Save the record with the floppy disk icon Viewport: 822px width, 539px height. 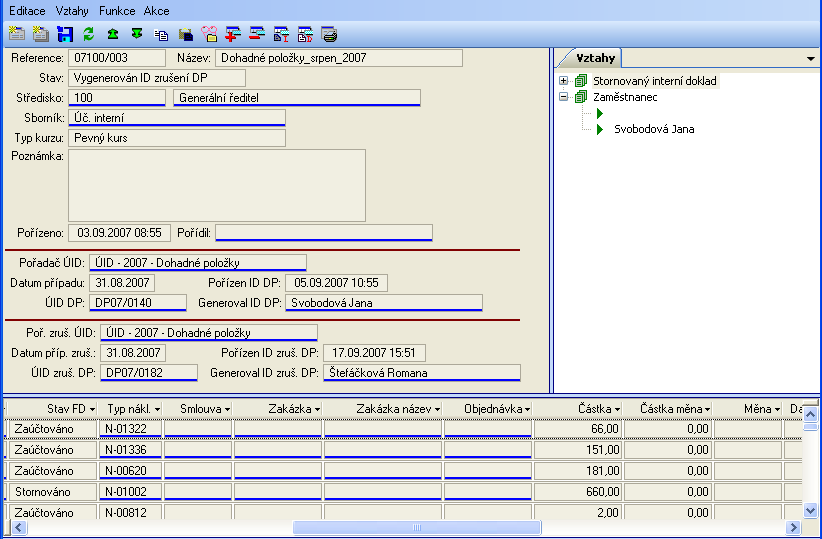pyautogui.click(x=64, y=34)
